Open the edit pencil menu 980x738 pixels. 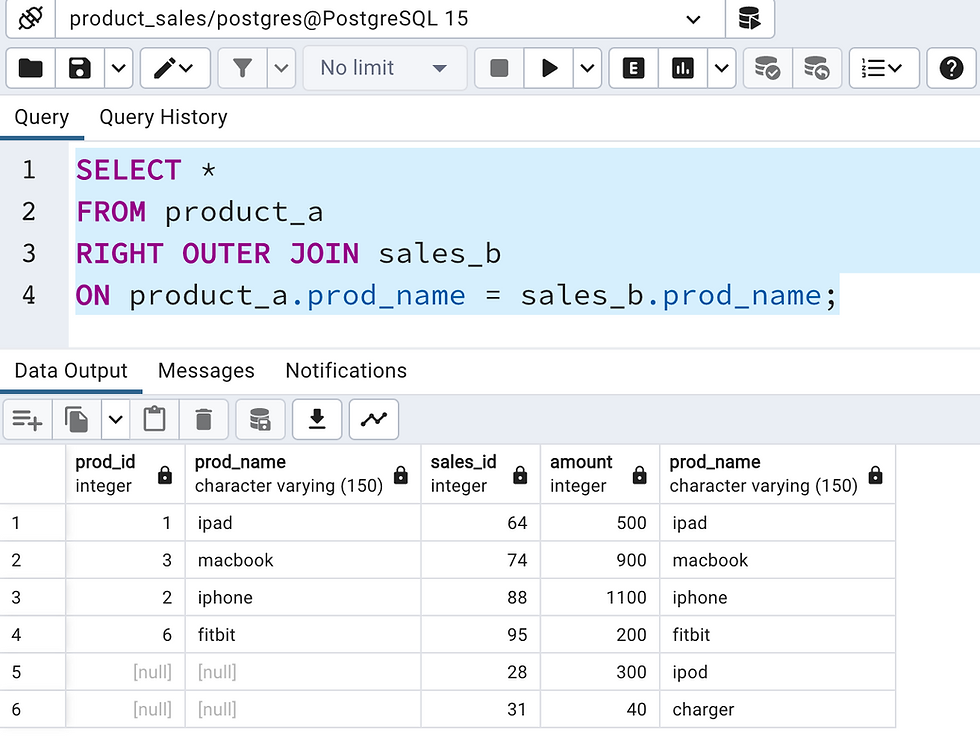pyautogui.click(x=175, y=67)
